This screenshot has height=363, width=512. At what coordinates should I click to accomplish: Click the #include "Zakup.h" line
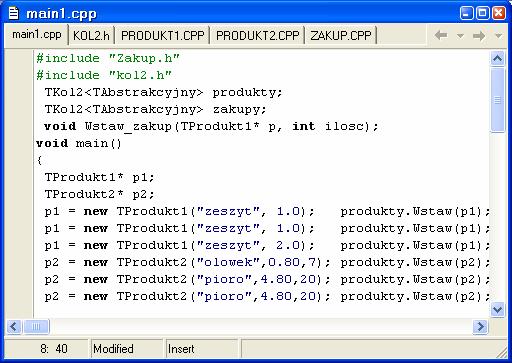[108, 58]
